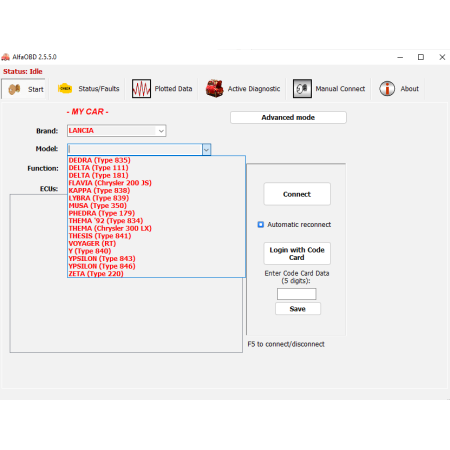Go to the Active Diagnostic tab
The width and height of the screenshot is (450, 450).
(x=243, y=89)
